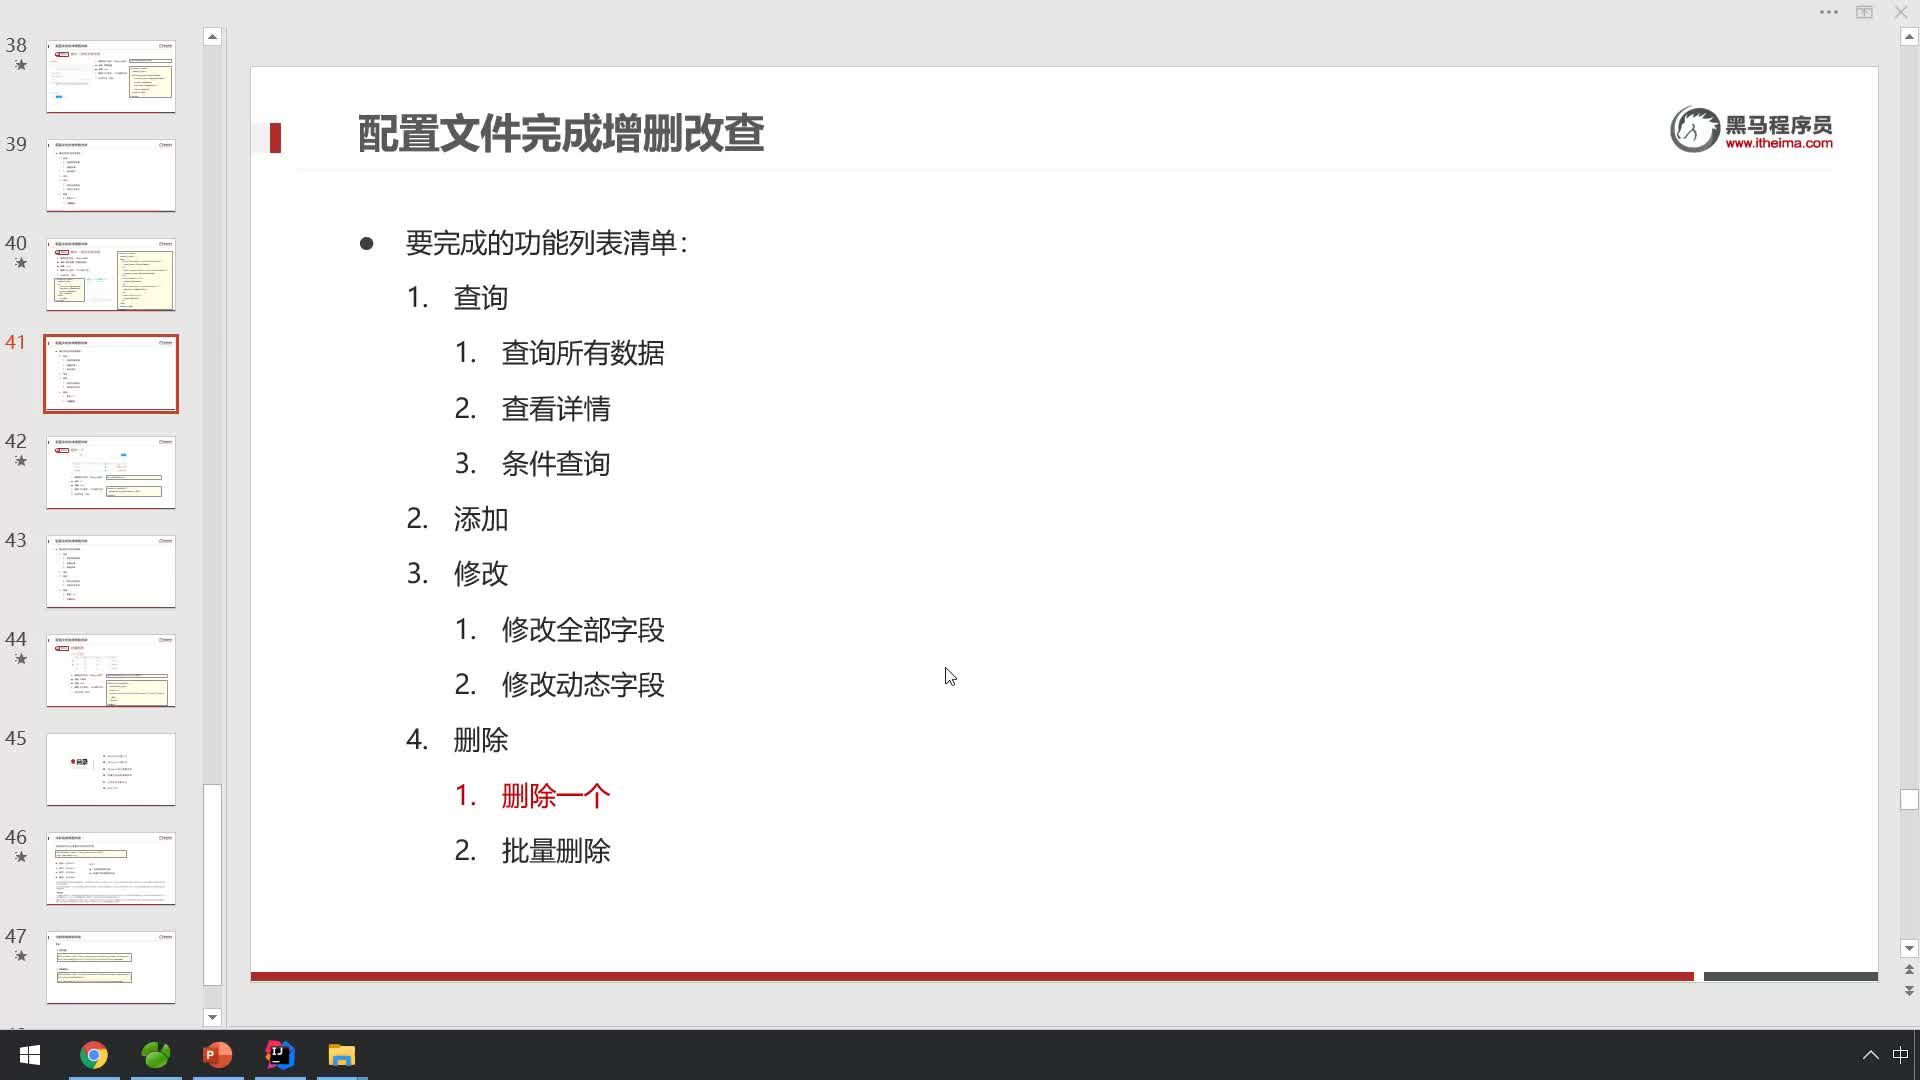1920x1080 pixels.
Task: Select slide 45 thumbnail
Action: [x=111, y=769]
